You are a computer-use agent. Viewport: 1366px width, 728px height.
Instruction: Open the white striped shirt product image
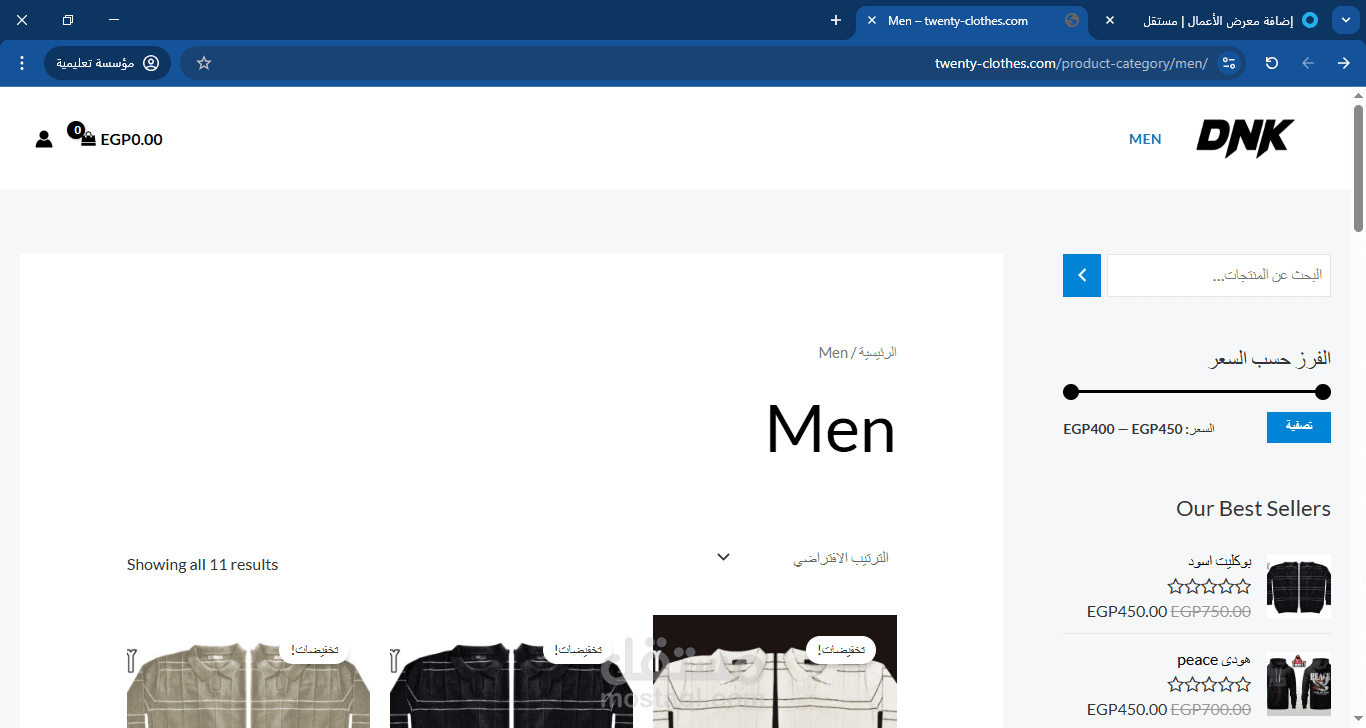coord(775,671)
